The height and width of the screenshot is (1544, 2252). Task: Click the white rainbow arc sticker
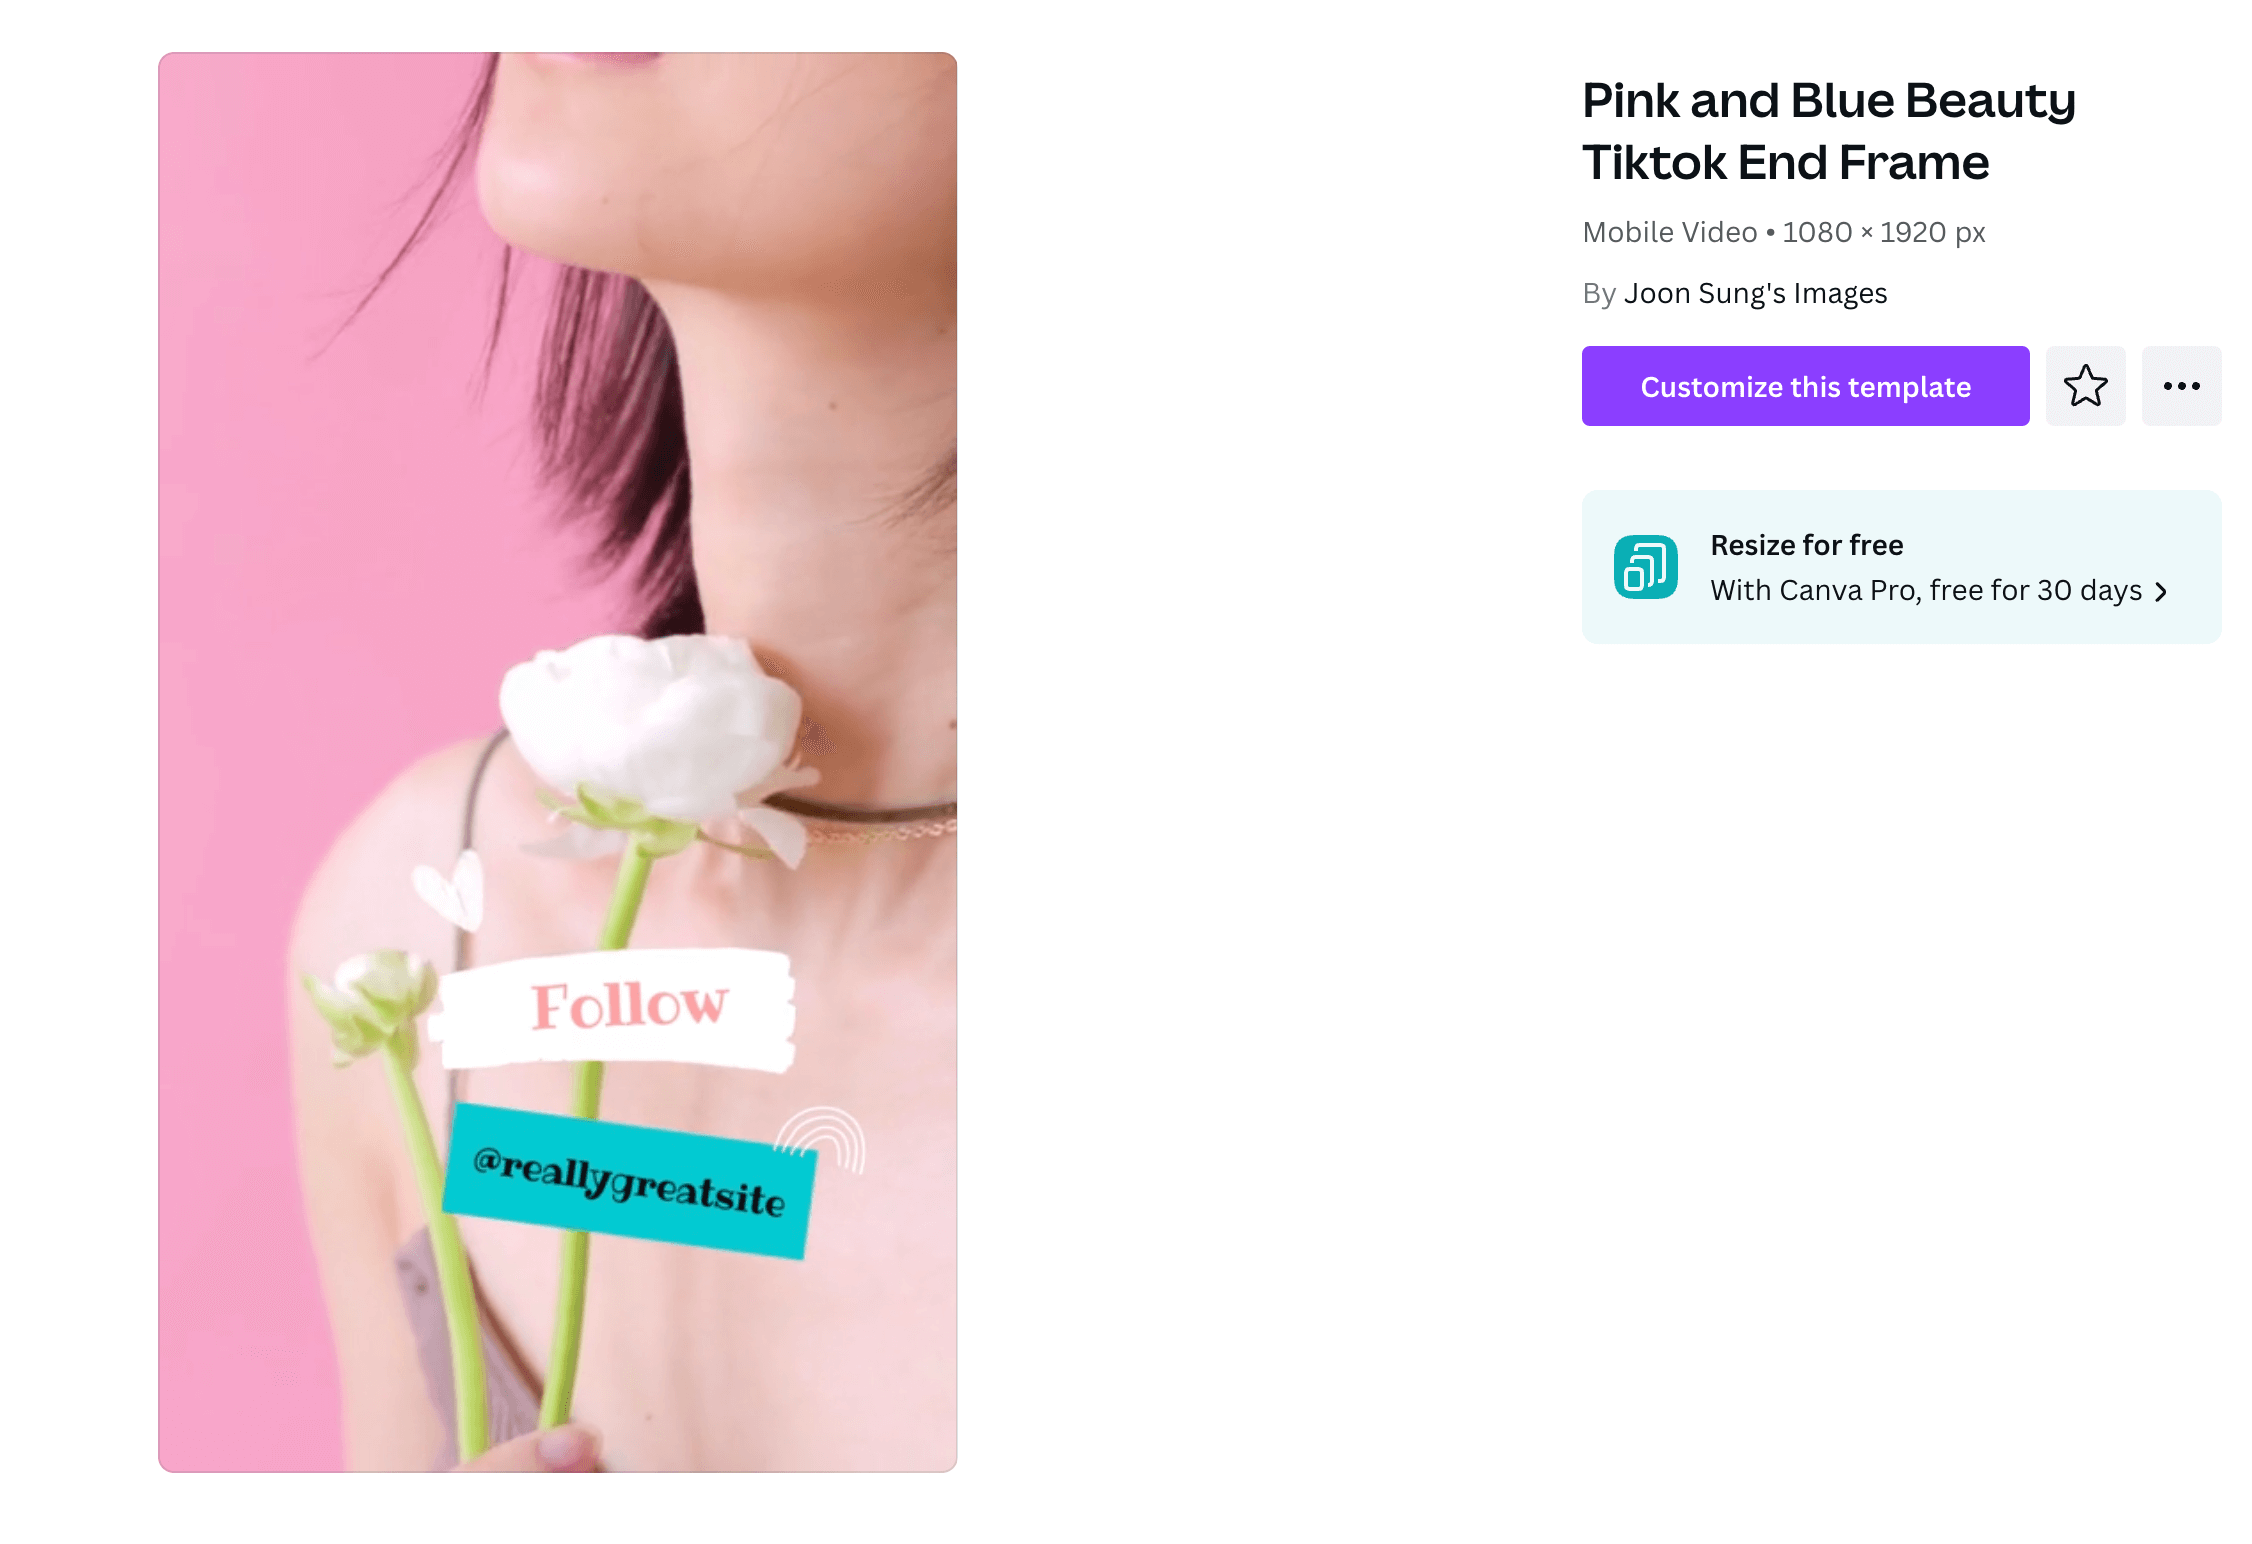pos(822,1140)
